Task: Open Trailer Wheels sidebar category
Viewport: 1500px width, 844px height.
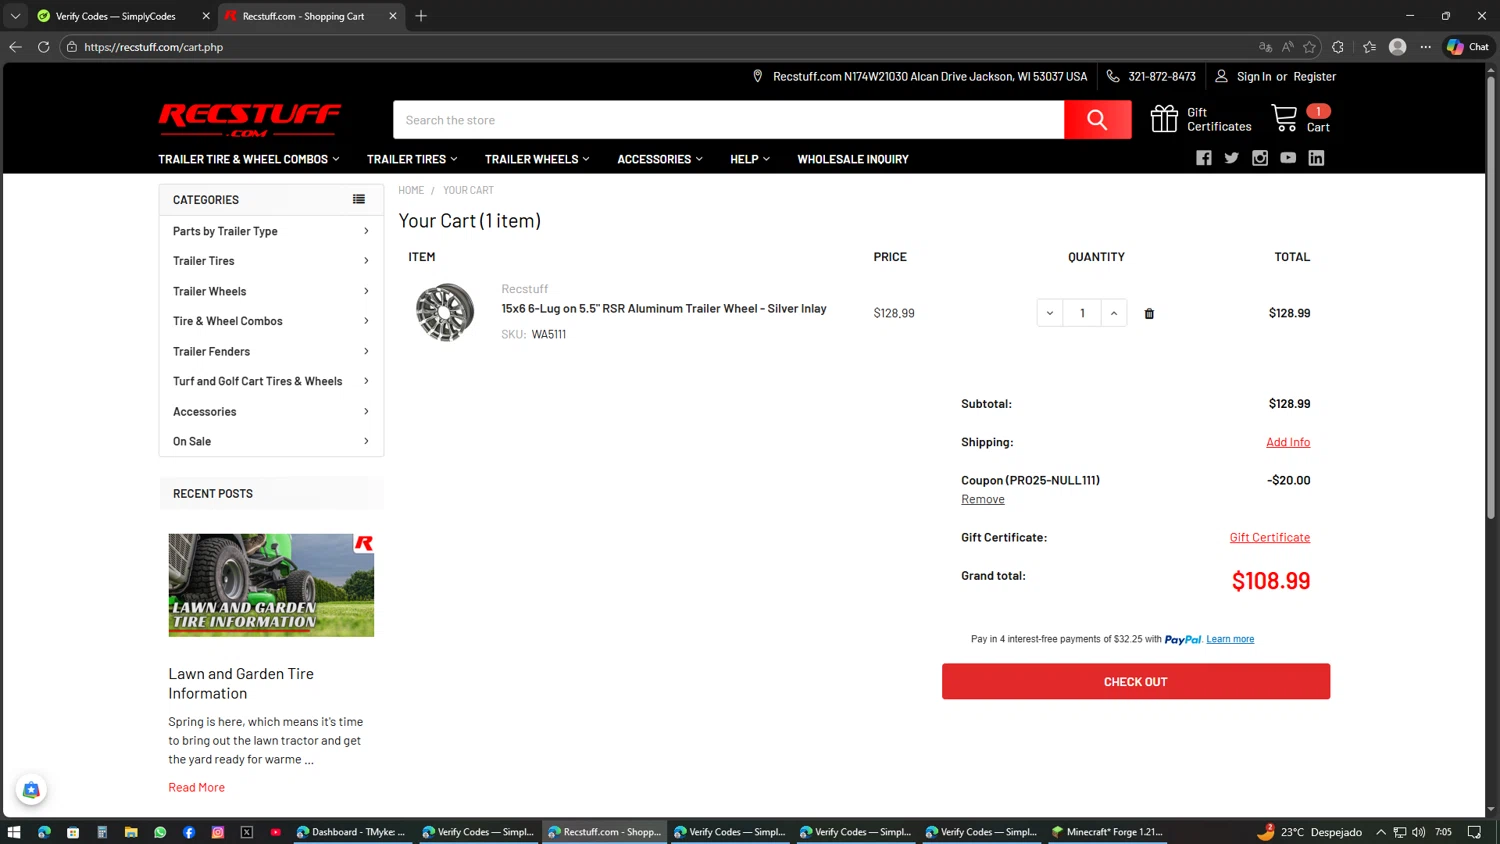Action: 210,291
